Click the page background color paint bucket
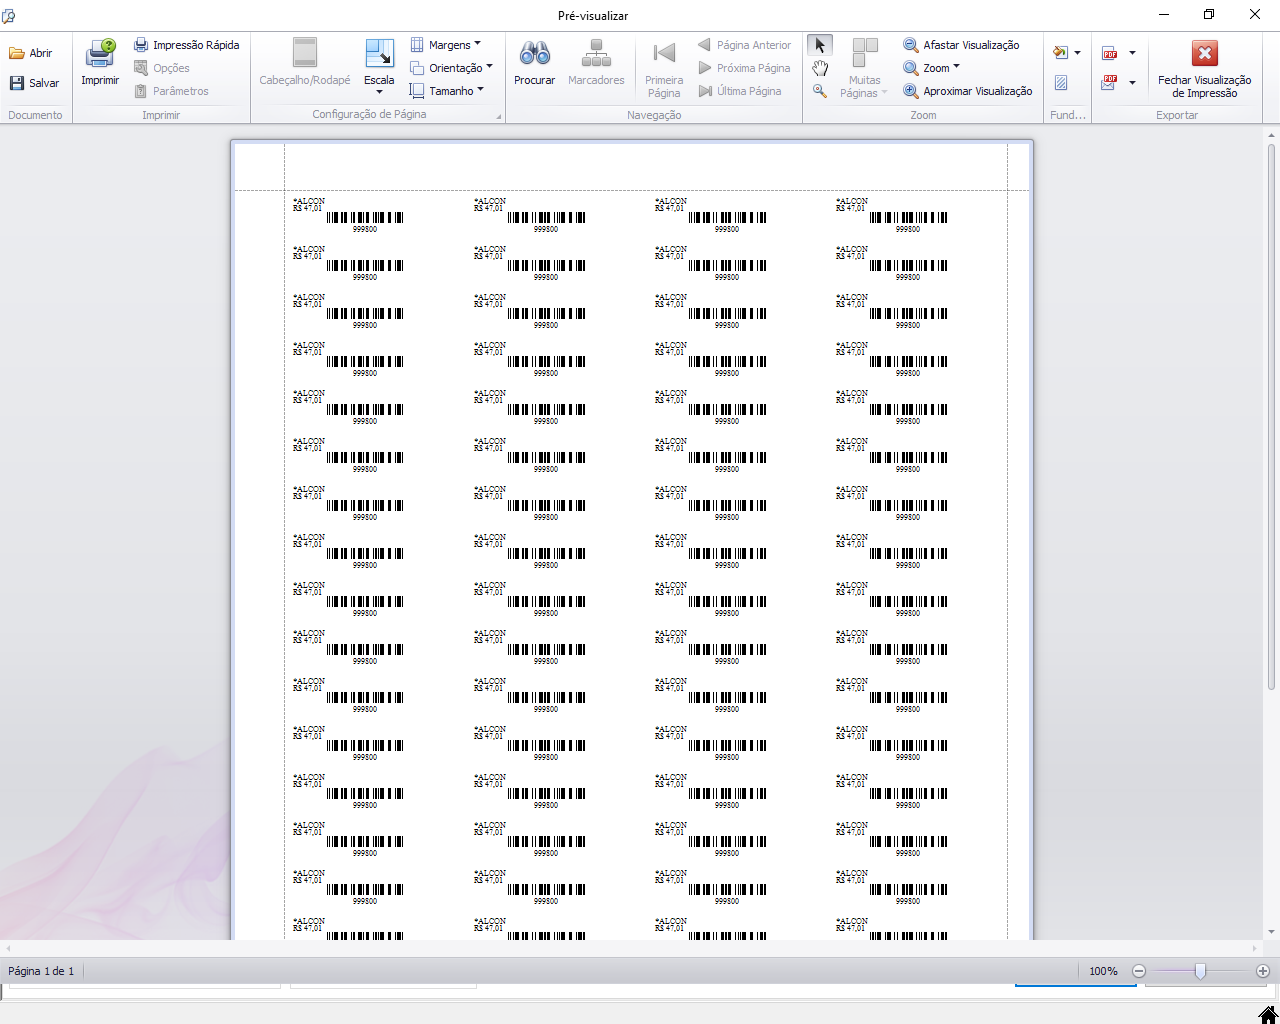 pyautogui.click(x=1061, y=52)
